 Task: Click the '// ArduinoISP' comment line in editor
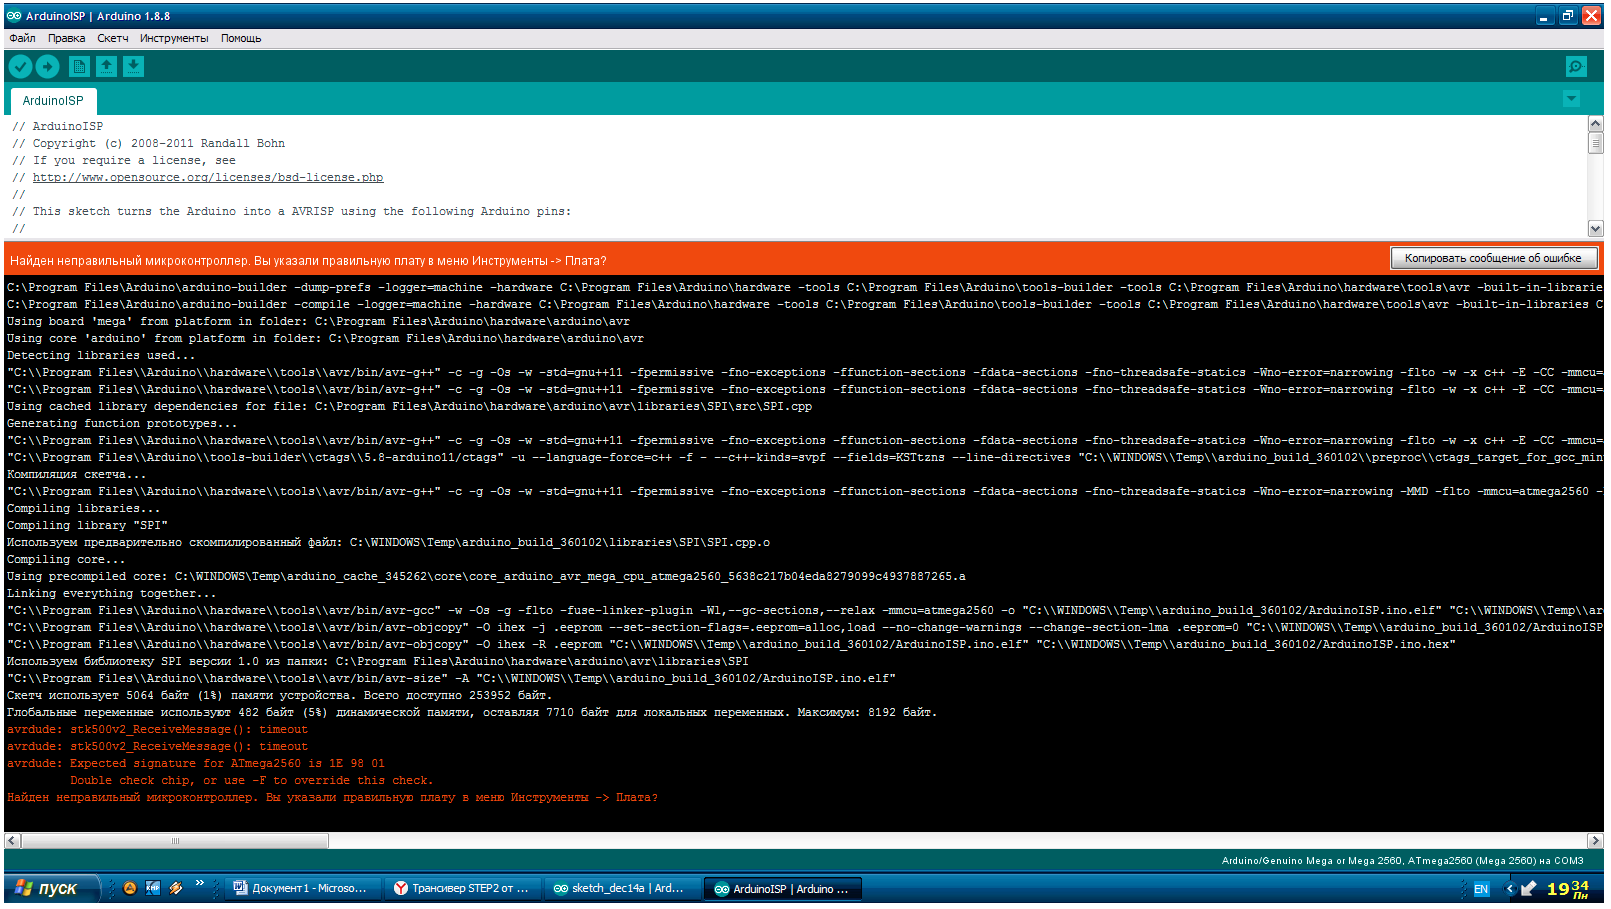58,126
